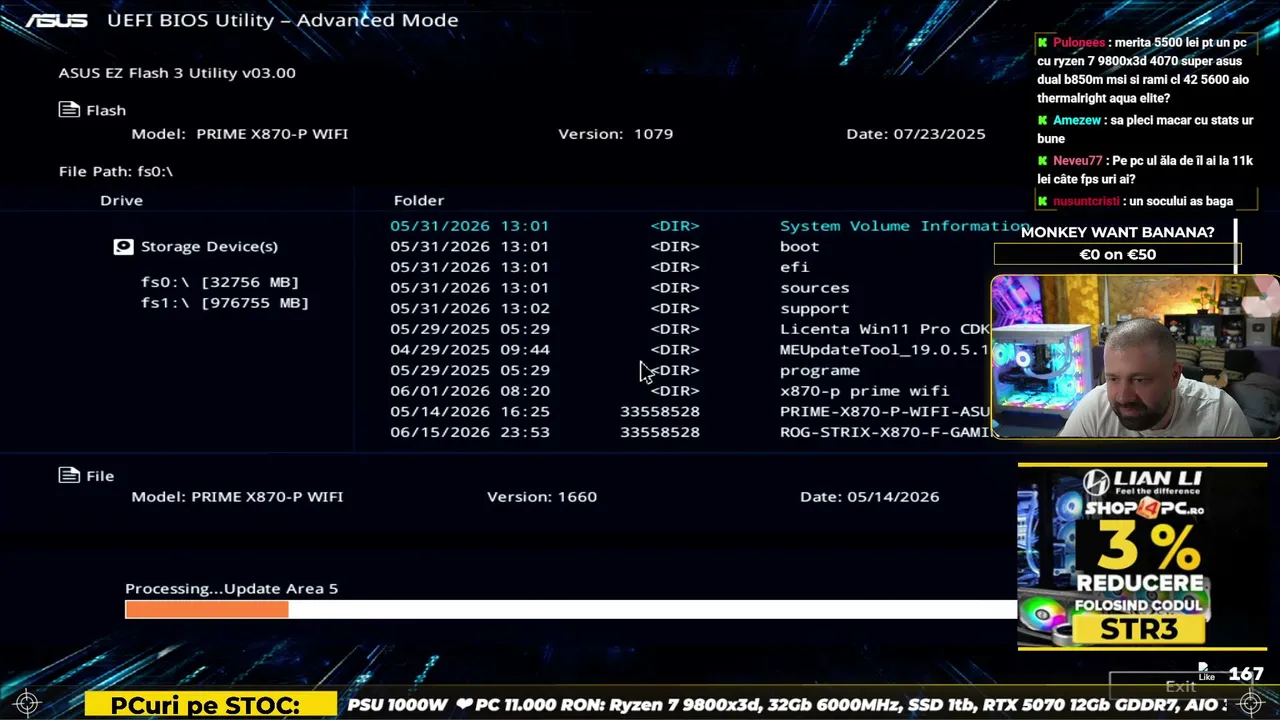
Task: Click the Flash section document icon
Action: tap(69, 110)
